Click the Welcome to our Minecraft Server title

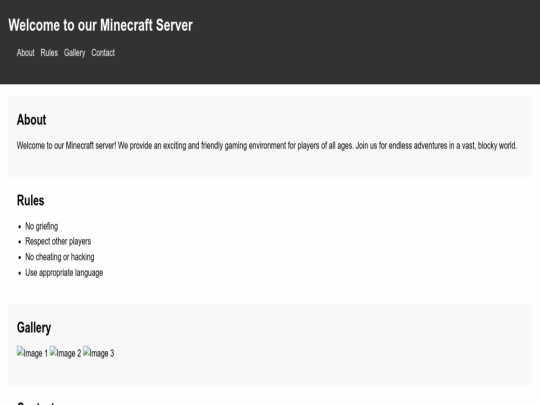[x=101, y=25]
